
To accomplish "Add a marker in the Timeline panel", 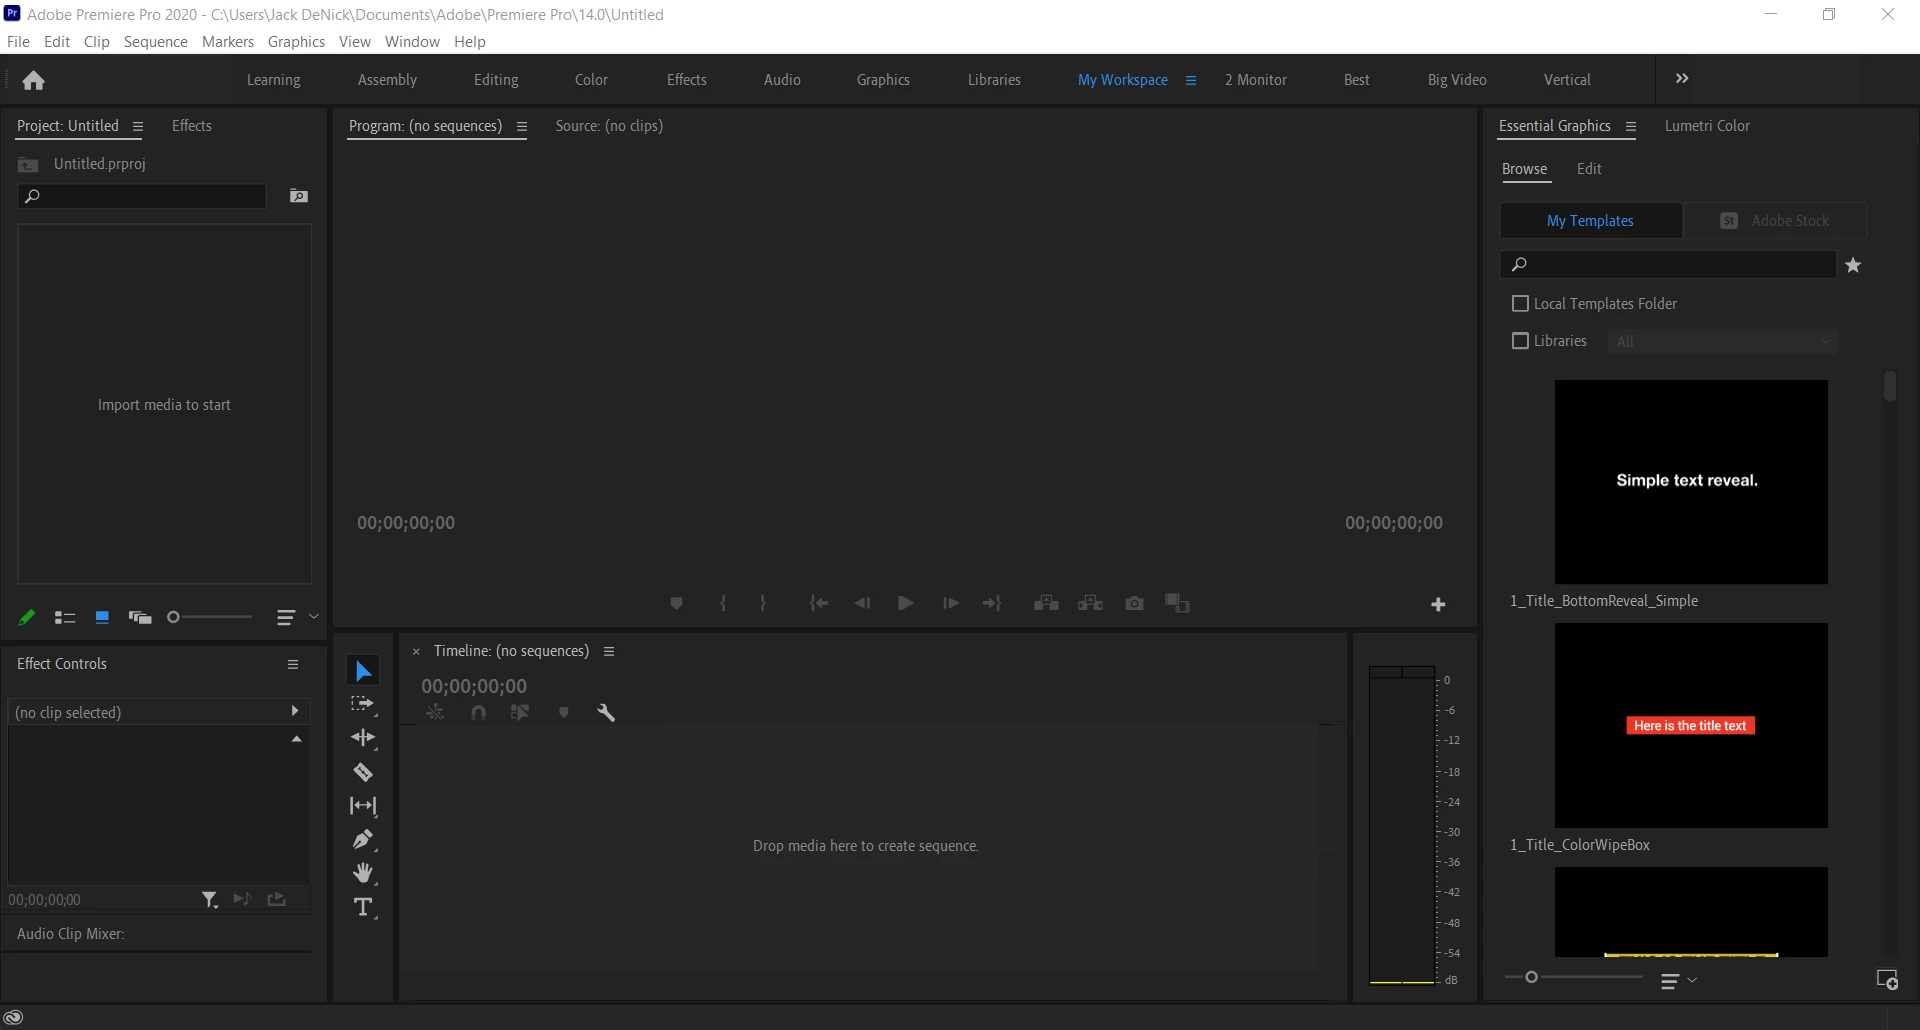I will pos(564,712).
